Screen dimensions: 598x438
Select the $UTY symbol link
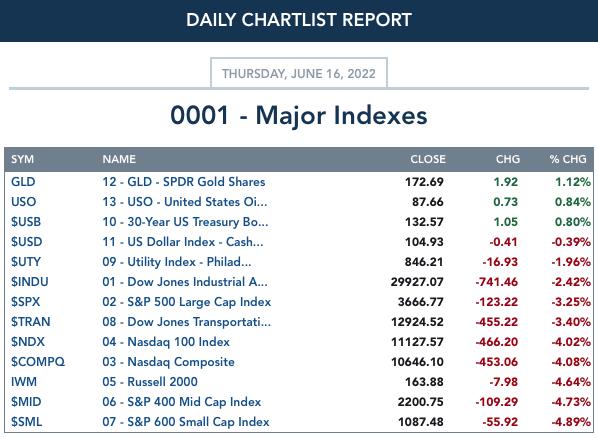coord(26,262)
